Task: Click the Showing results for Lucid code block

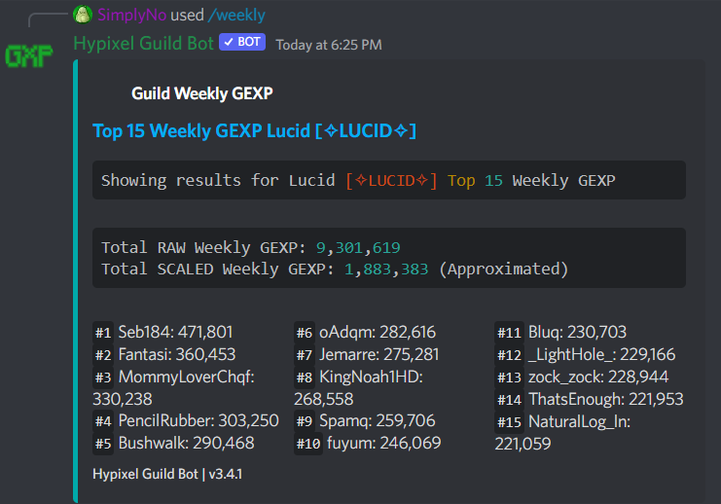Action: (389, 180)
